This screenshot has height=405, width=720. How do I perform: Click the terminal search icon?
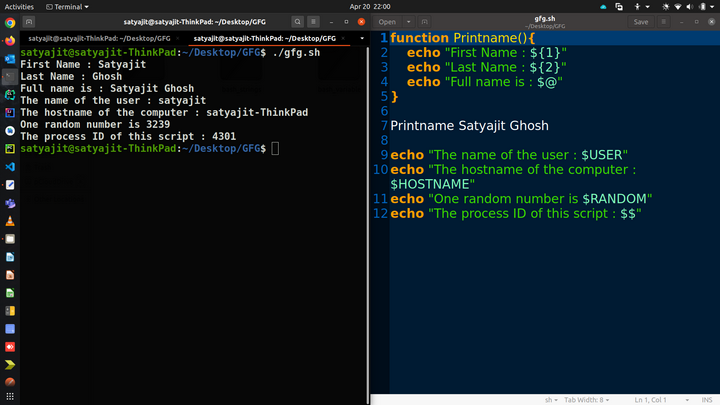click(298, 22)
